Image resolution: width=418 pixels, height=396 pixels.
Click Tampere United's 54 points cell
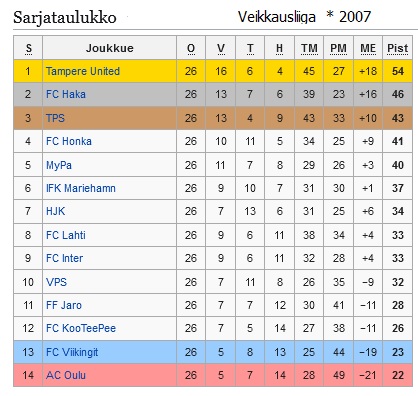tap(397, 71)
